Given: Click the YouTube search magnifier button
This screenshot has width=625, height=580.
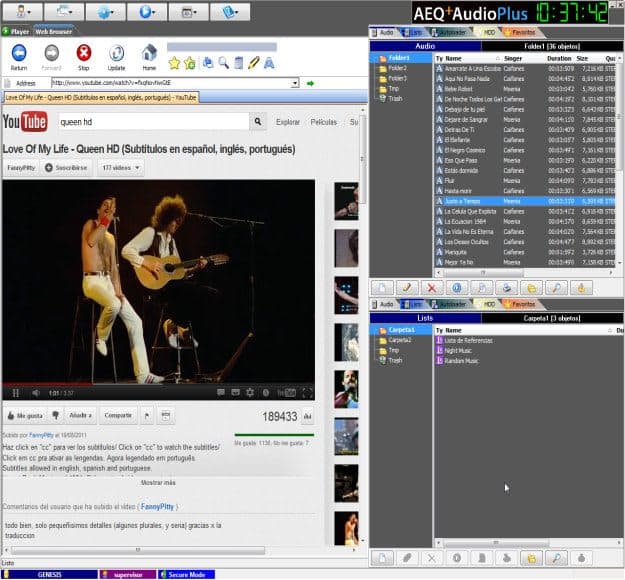Looking at the screenshot, I should 258,122.
